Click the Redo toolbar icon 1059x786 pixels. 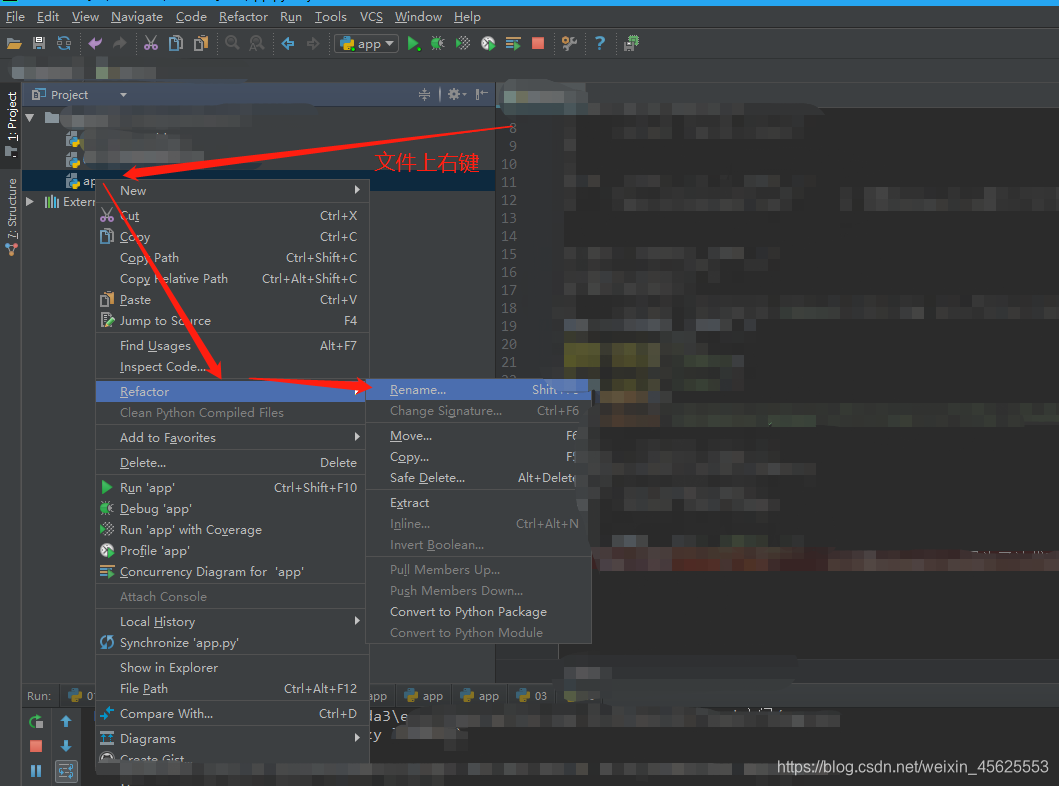(120, 44)
